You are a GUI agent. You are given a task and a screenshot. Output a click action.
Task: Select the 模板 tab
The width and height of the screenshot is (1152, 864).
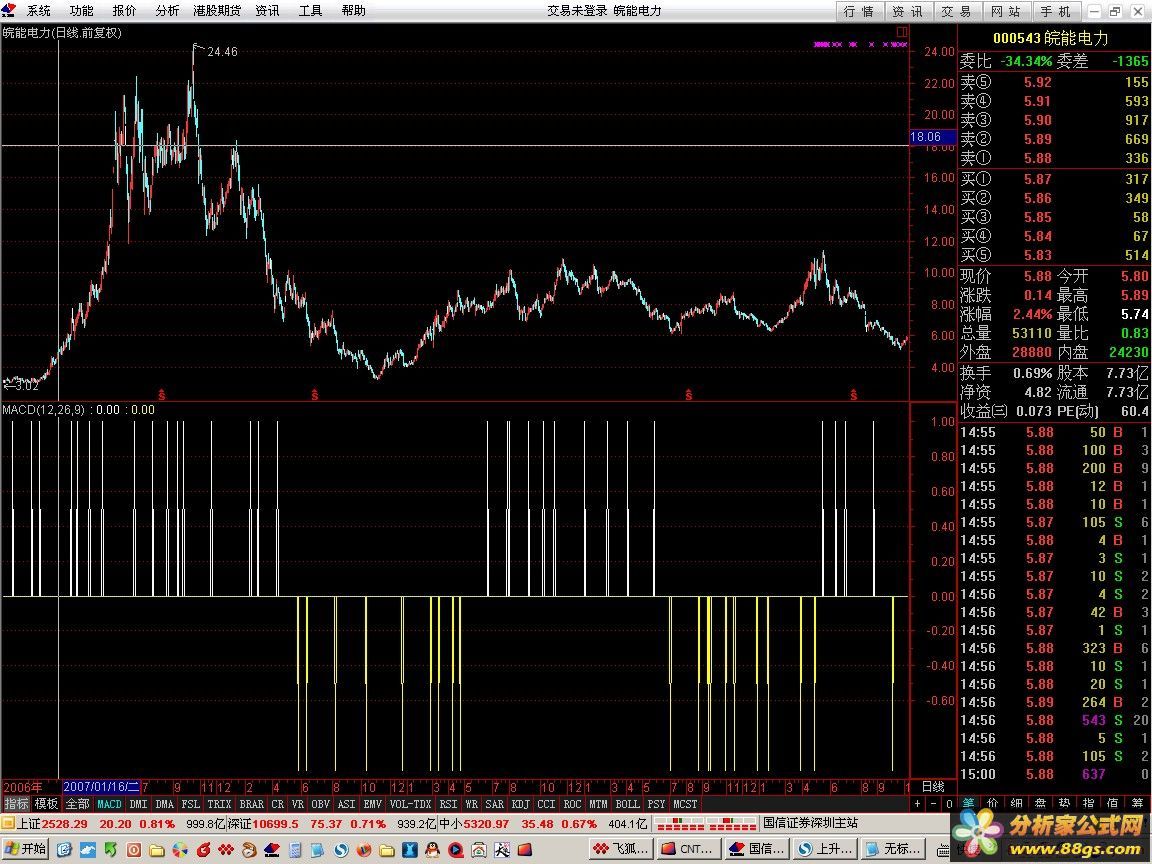[46, 804]
